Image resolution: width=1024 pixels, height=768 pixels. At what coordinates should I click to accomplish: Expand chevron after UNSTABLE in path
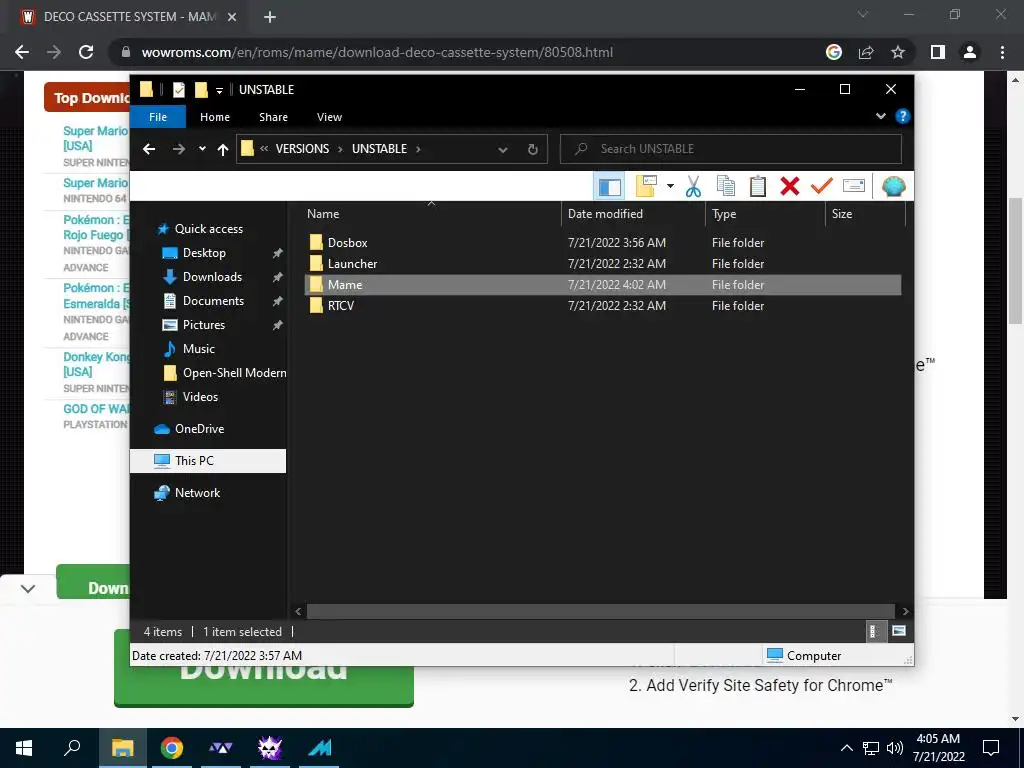[418, 149]
